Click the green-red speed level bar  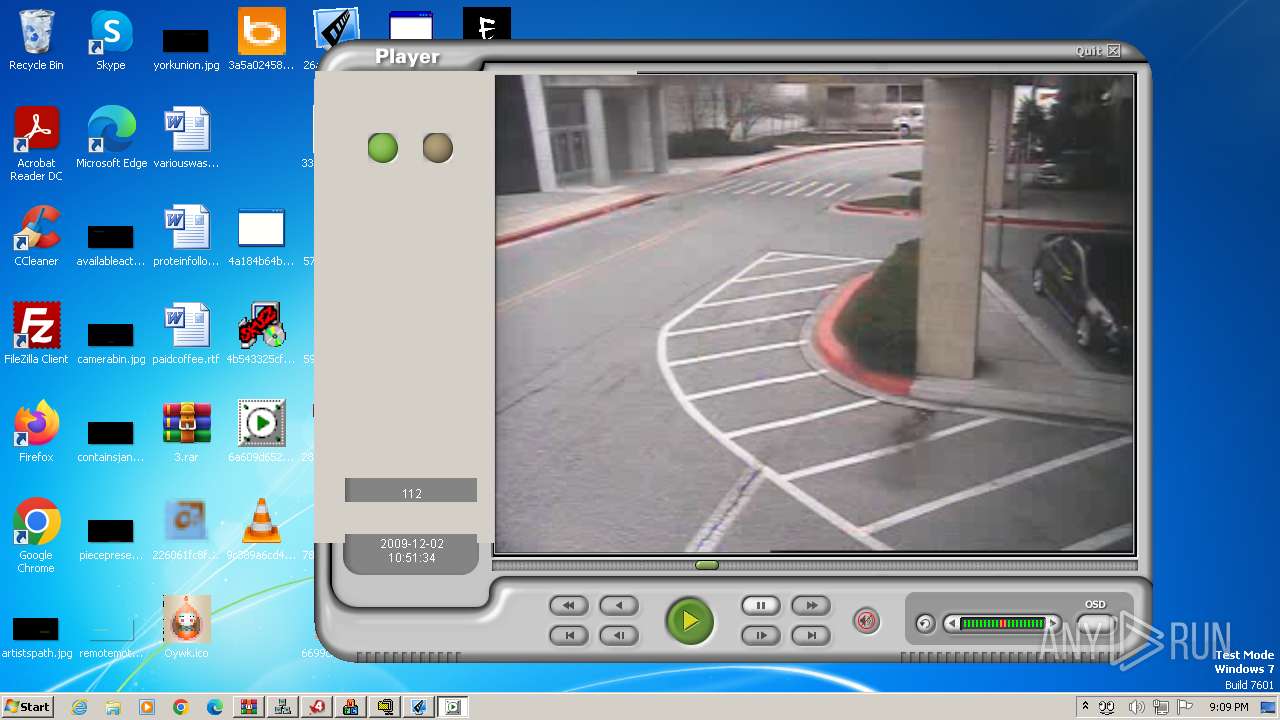click(x=1002, y=624)
